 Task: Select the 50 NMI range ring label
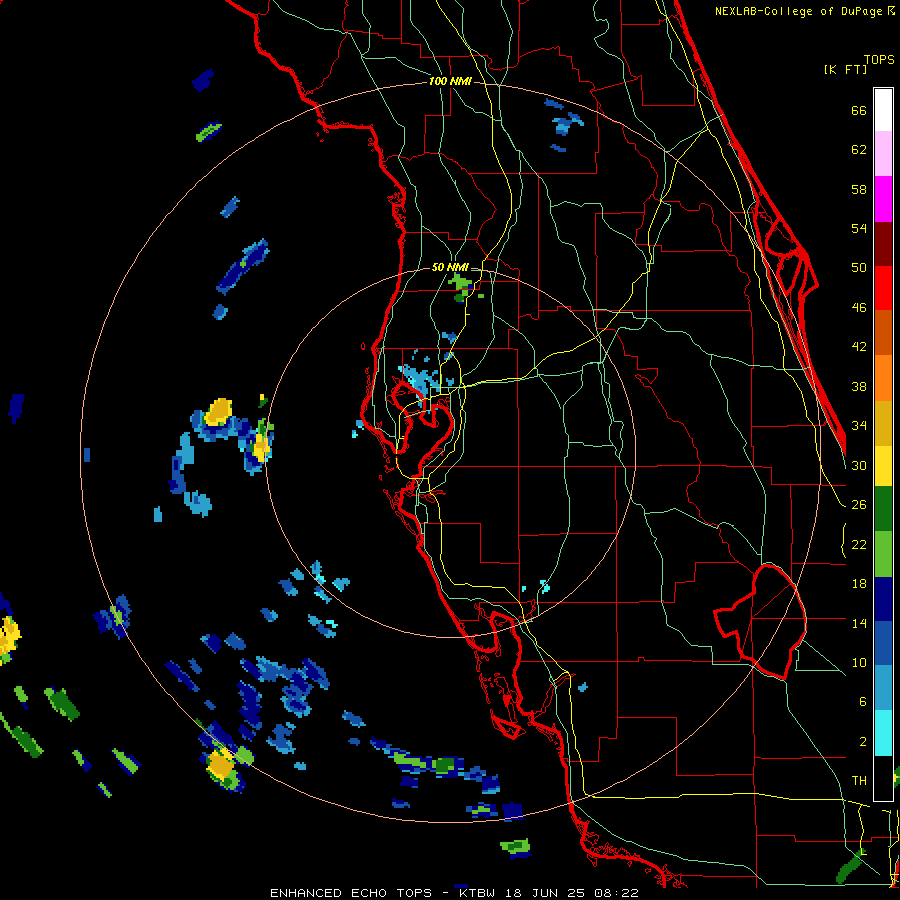click(450, 267)
